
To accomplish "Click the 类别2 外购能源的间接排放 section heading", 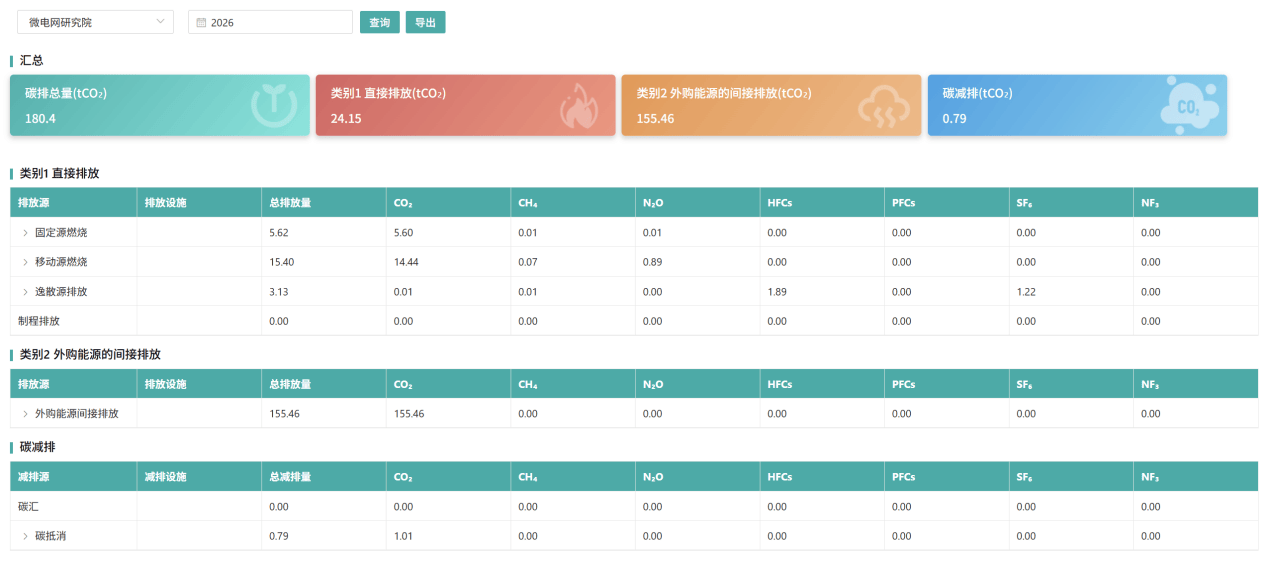I will click(90, 354).
